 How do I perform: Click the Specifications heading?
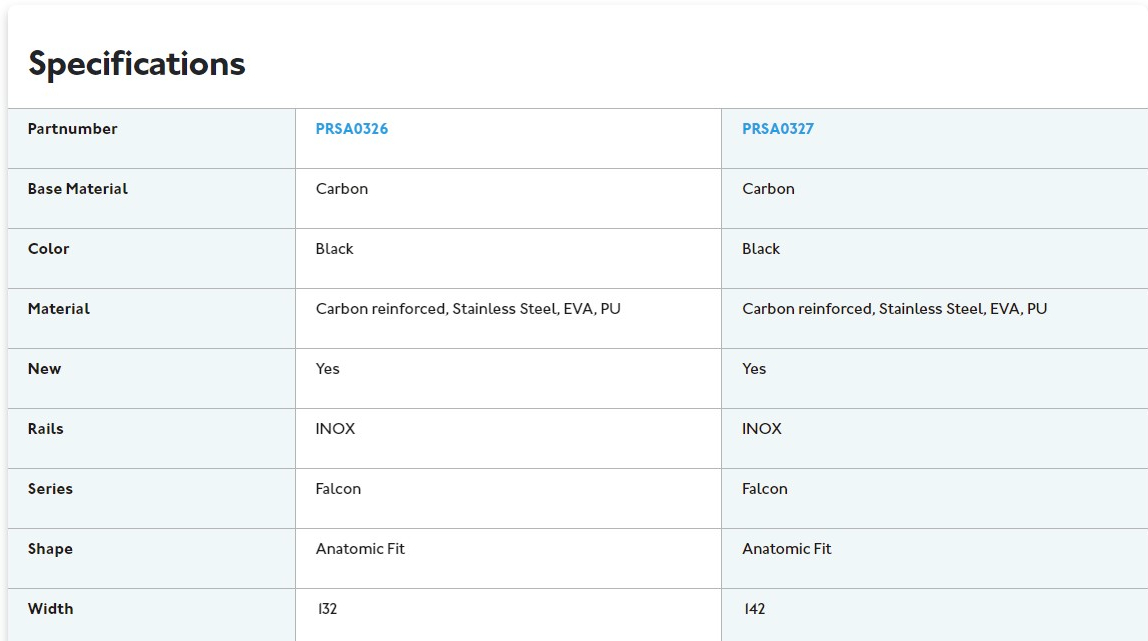137,64
